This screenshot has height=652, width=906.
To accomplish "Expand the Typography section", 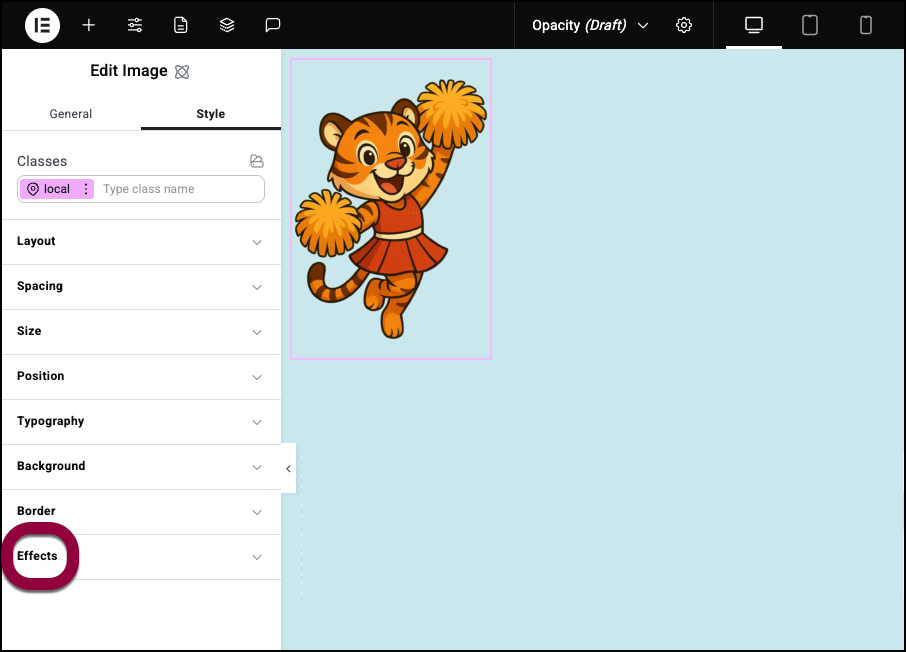I will coord(142,422).
